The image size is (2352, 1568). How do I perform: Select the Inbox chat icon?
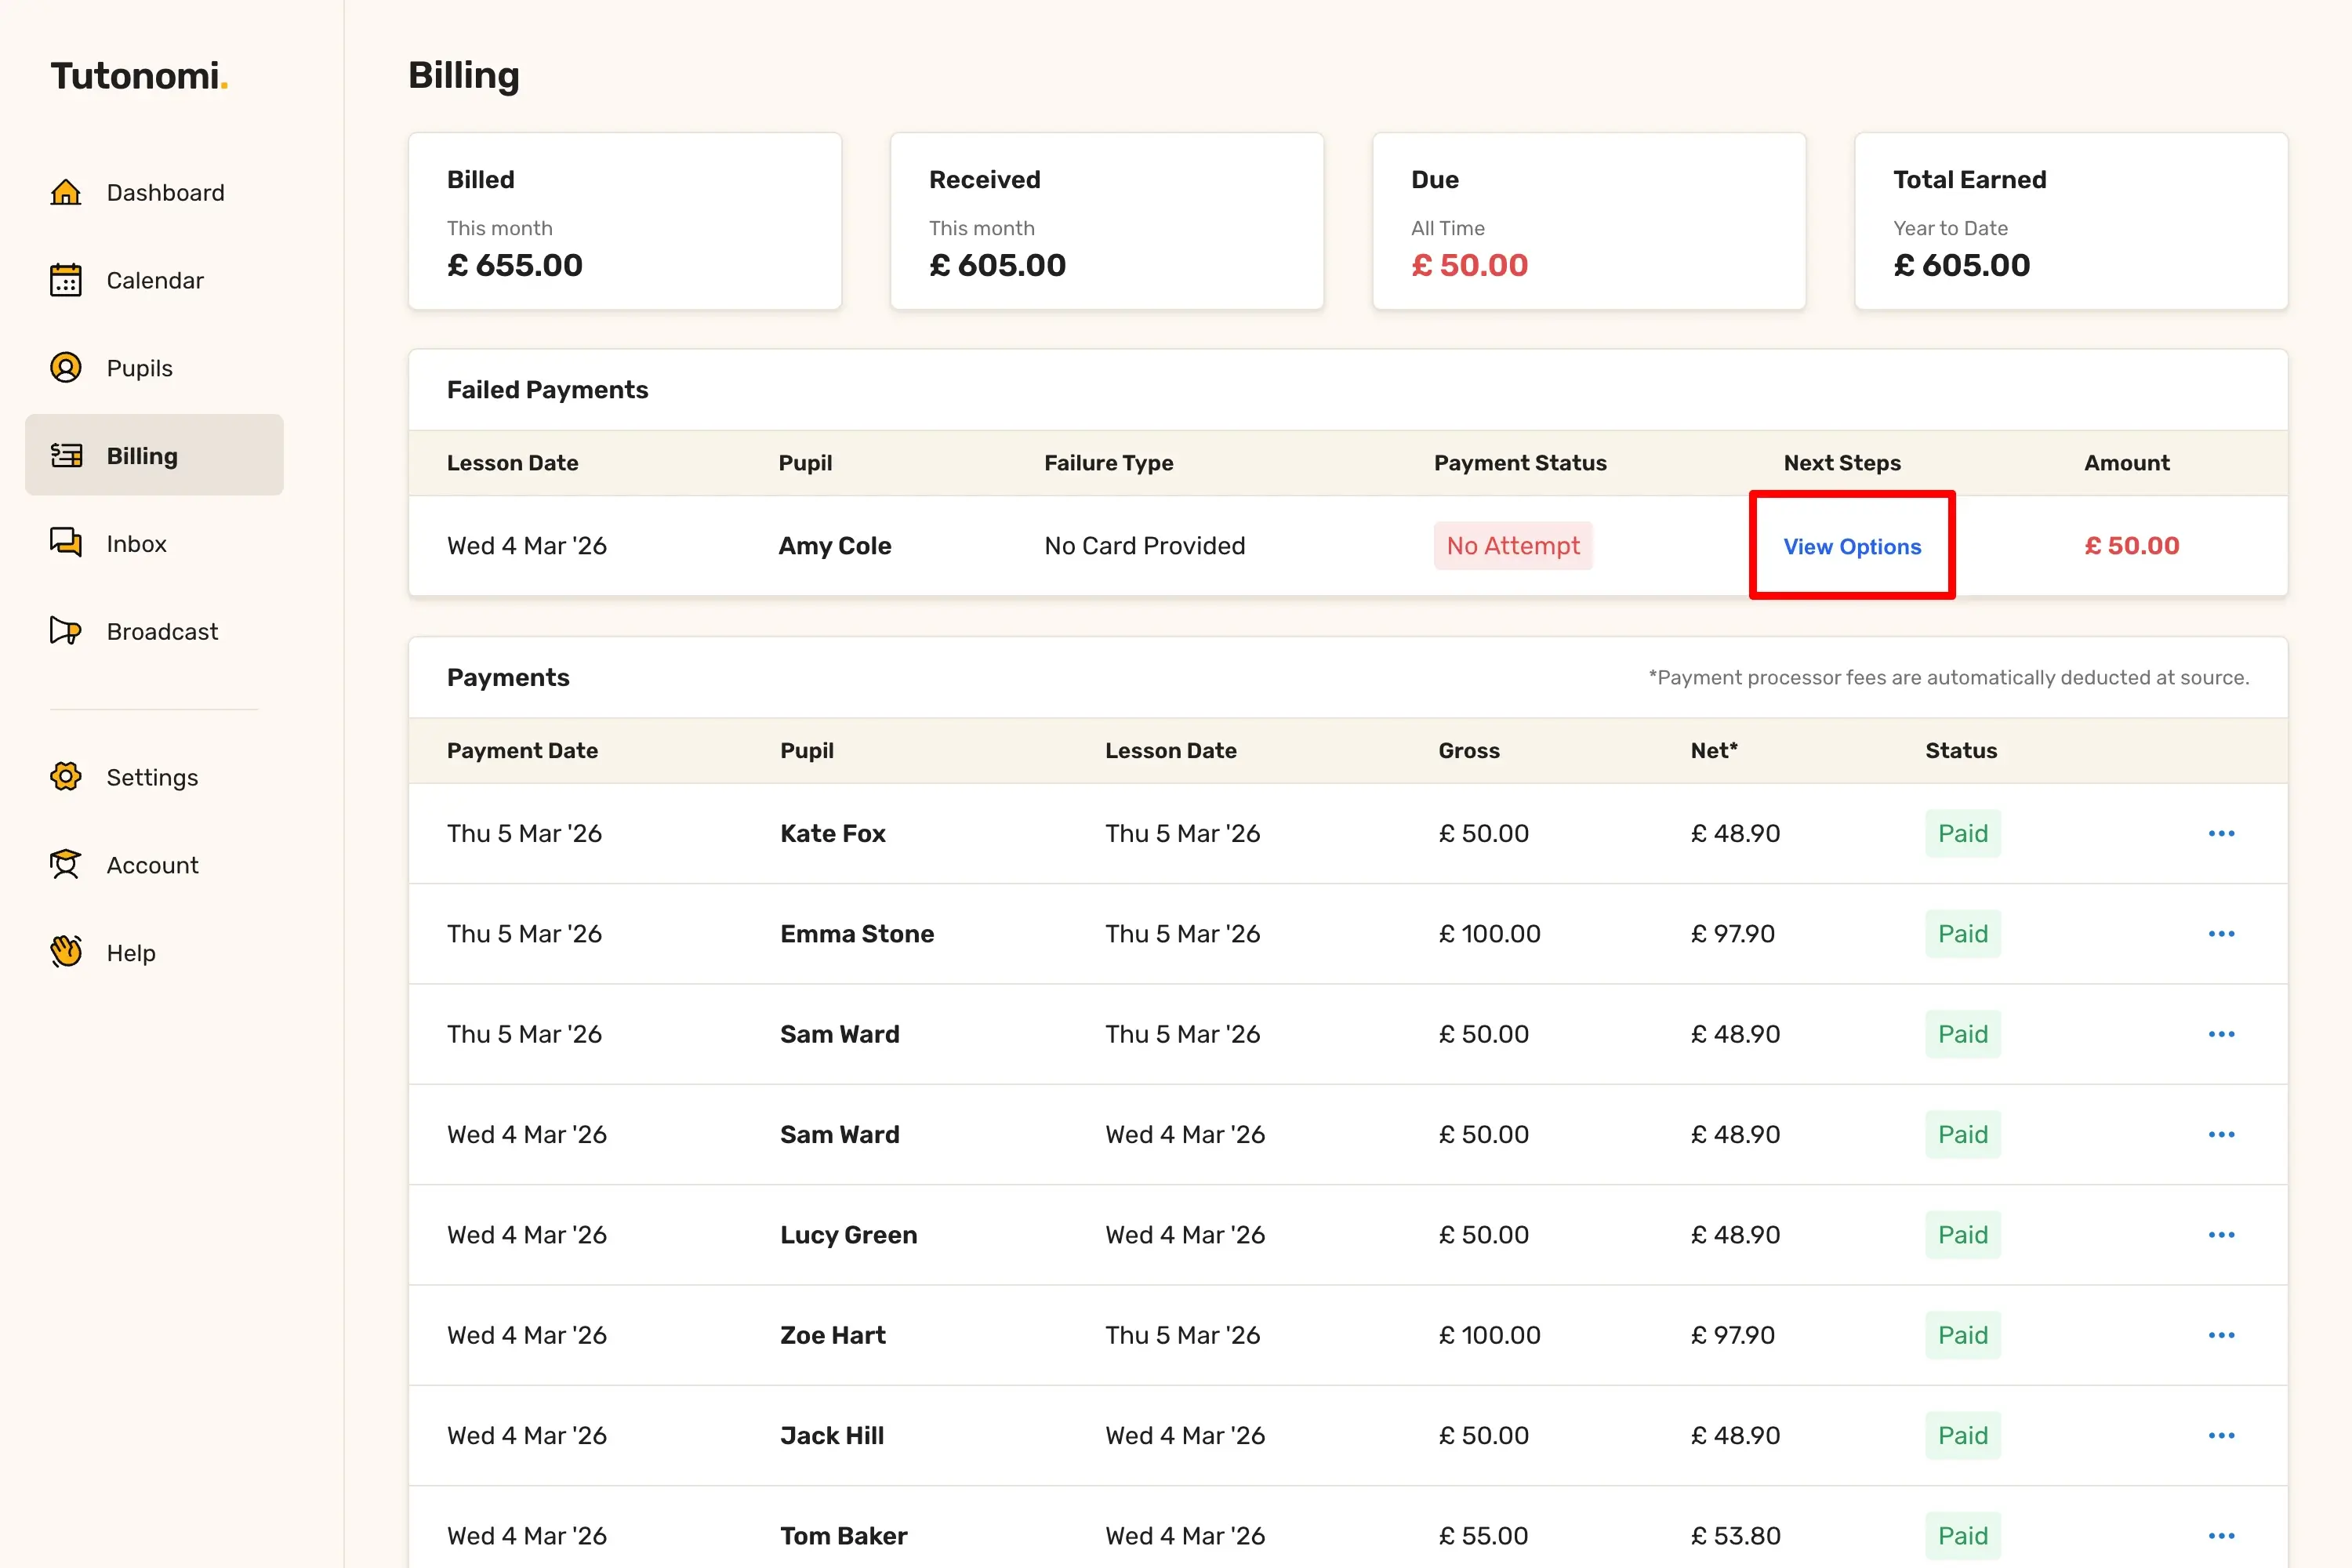point(66,543)
